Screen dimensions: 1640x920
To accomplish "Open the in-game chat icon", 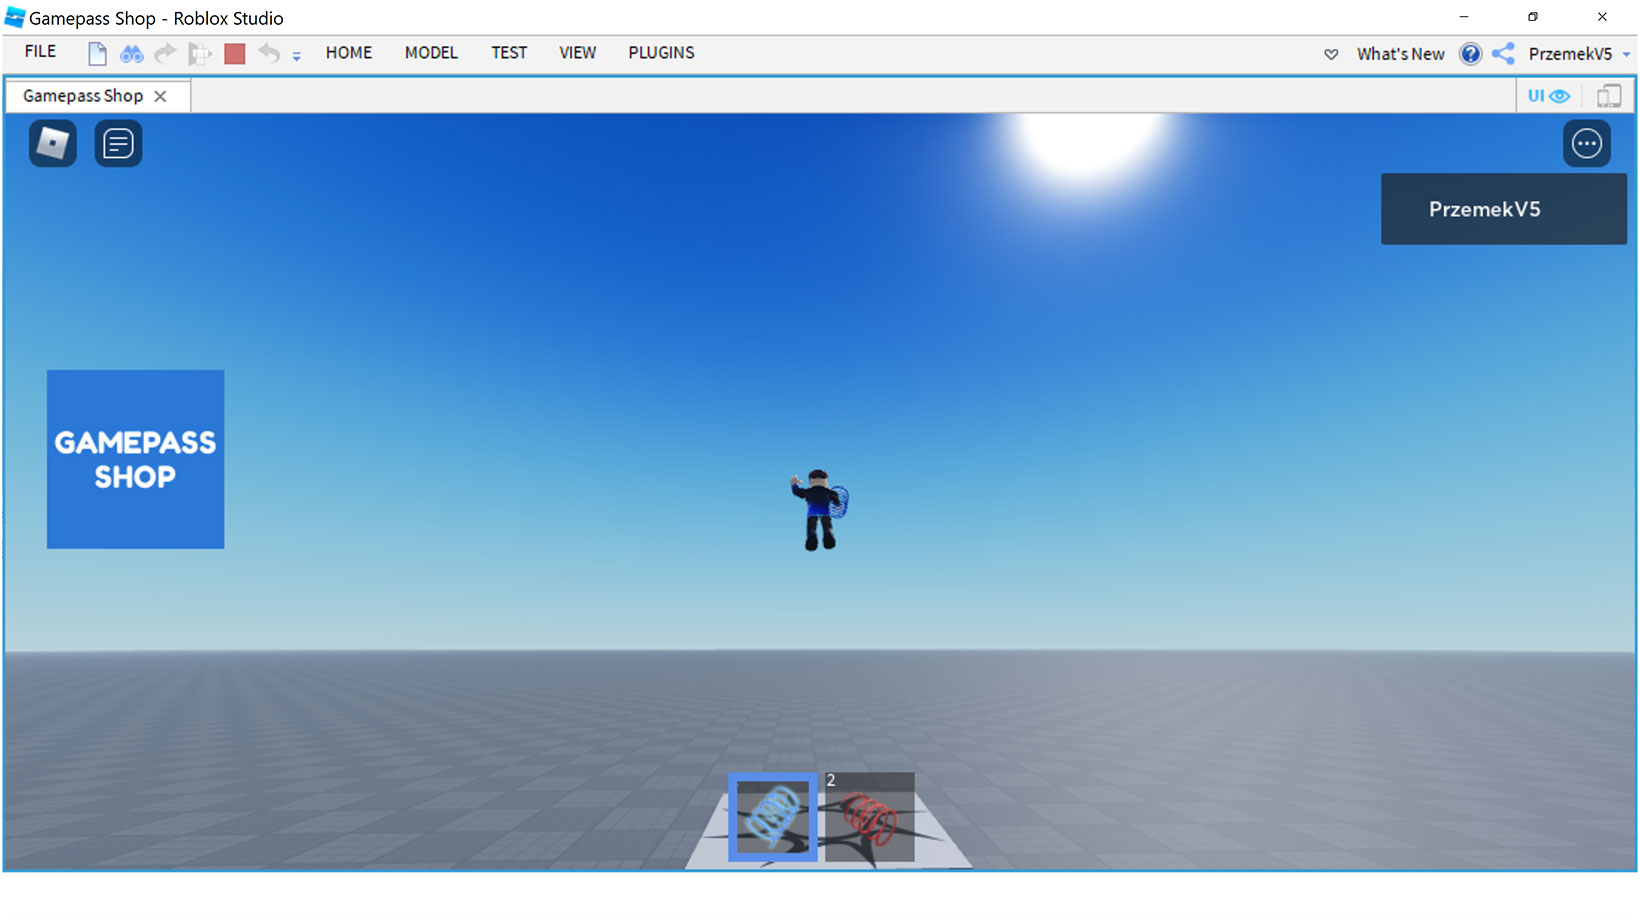I will point(118,143).
